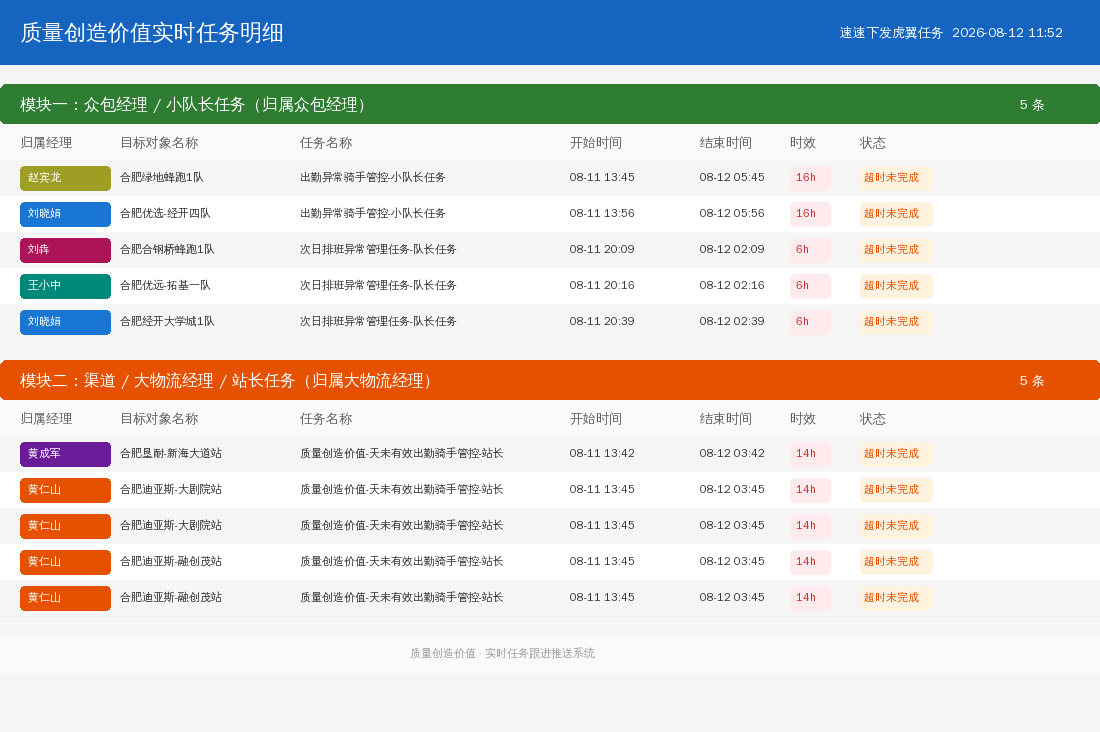
Task: Click 出勤异常骑手管控-小队长任务 in 赵宾龙 row
Action: 373,178
